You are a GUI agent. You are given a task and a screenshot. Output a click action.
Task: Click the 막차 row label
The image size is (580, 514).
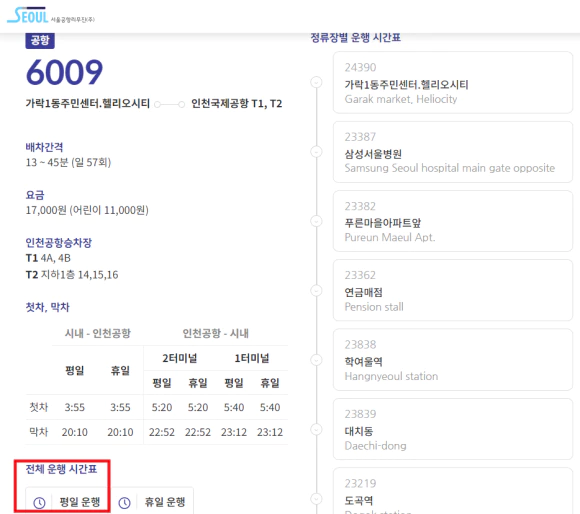[39, 432]
